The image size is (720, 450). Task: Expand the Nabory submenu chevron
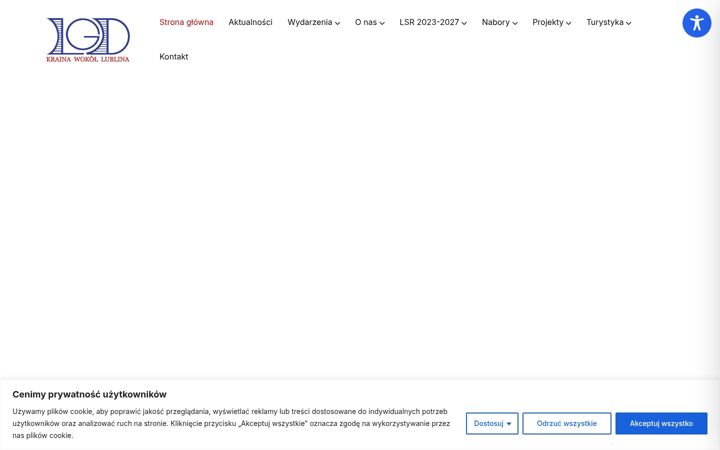click(515, 23)
